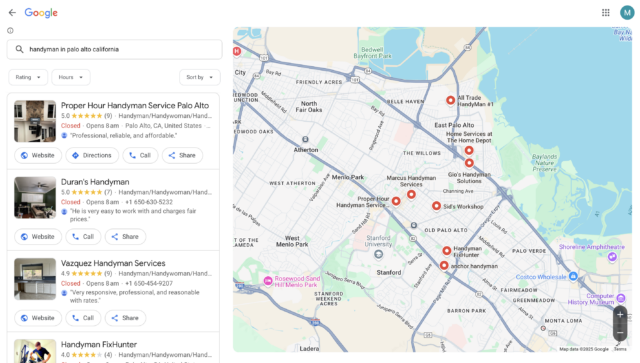
Task: Go back using the arrow beside Google logo
Action: coord(12,13)
